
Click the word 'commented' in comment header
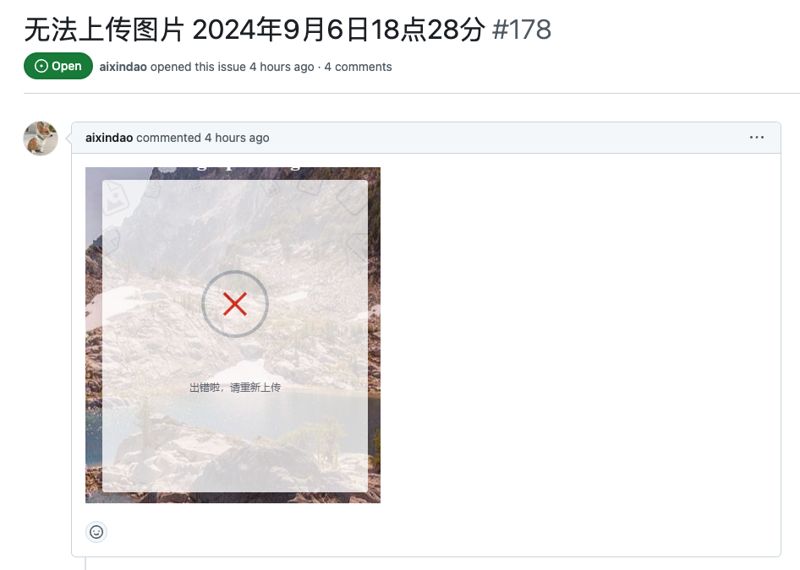(x=169, y=138)
